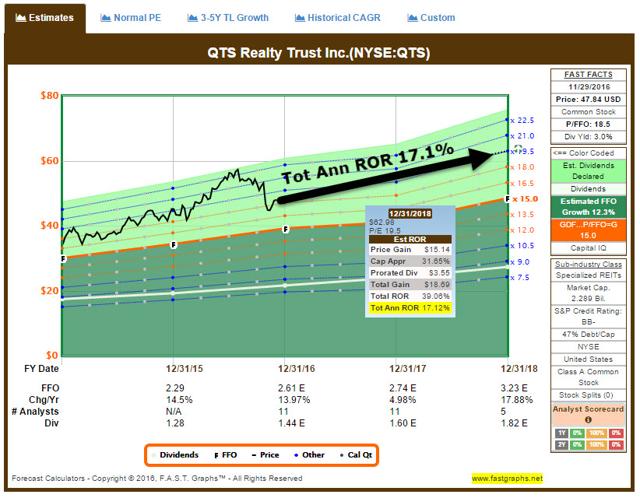Click the Price Gain $15.14 row
This screenshot has height=498, width=640.
410,249
